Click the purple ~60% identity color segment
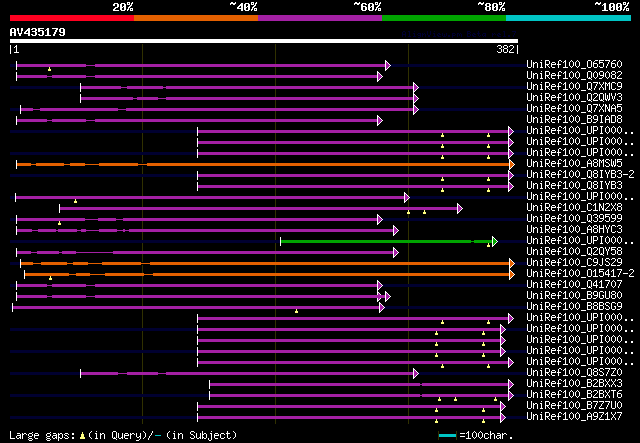 (x=320, y=18)
